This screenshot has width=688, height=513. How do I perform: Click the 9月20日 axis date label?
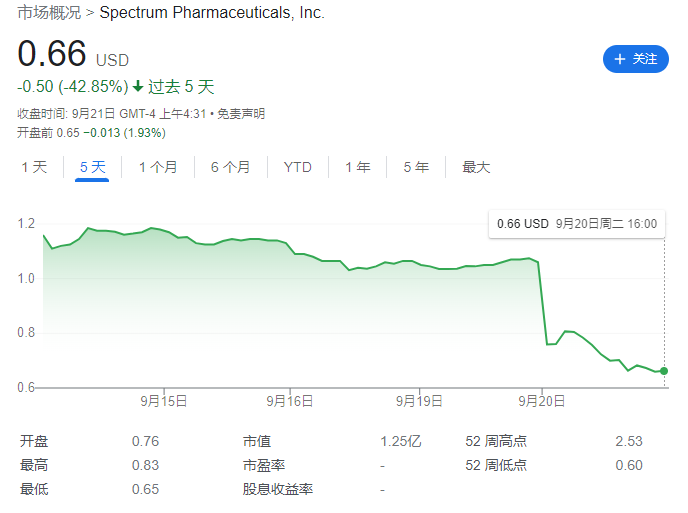point(541,401)
